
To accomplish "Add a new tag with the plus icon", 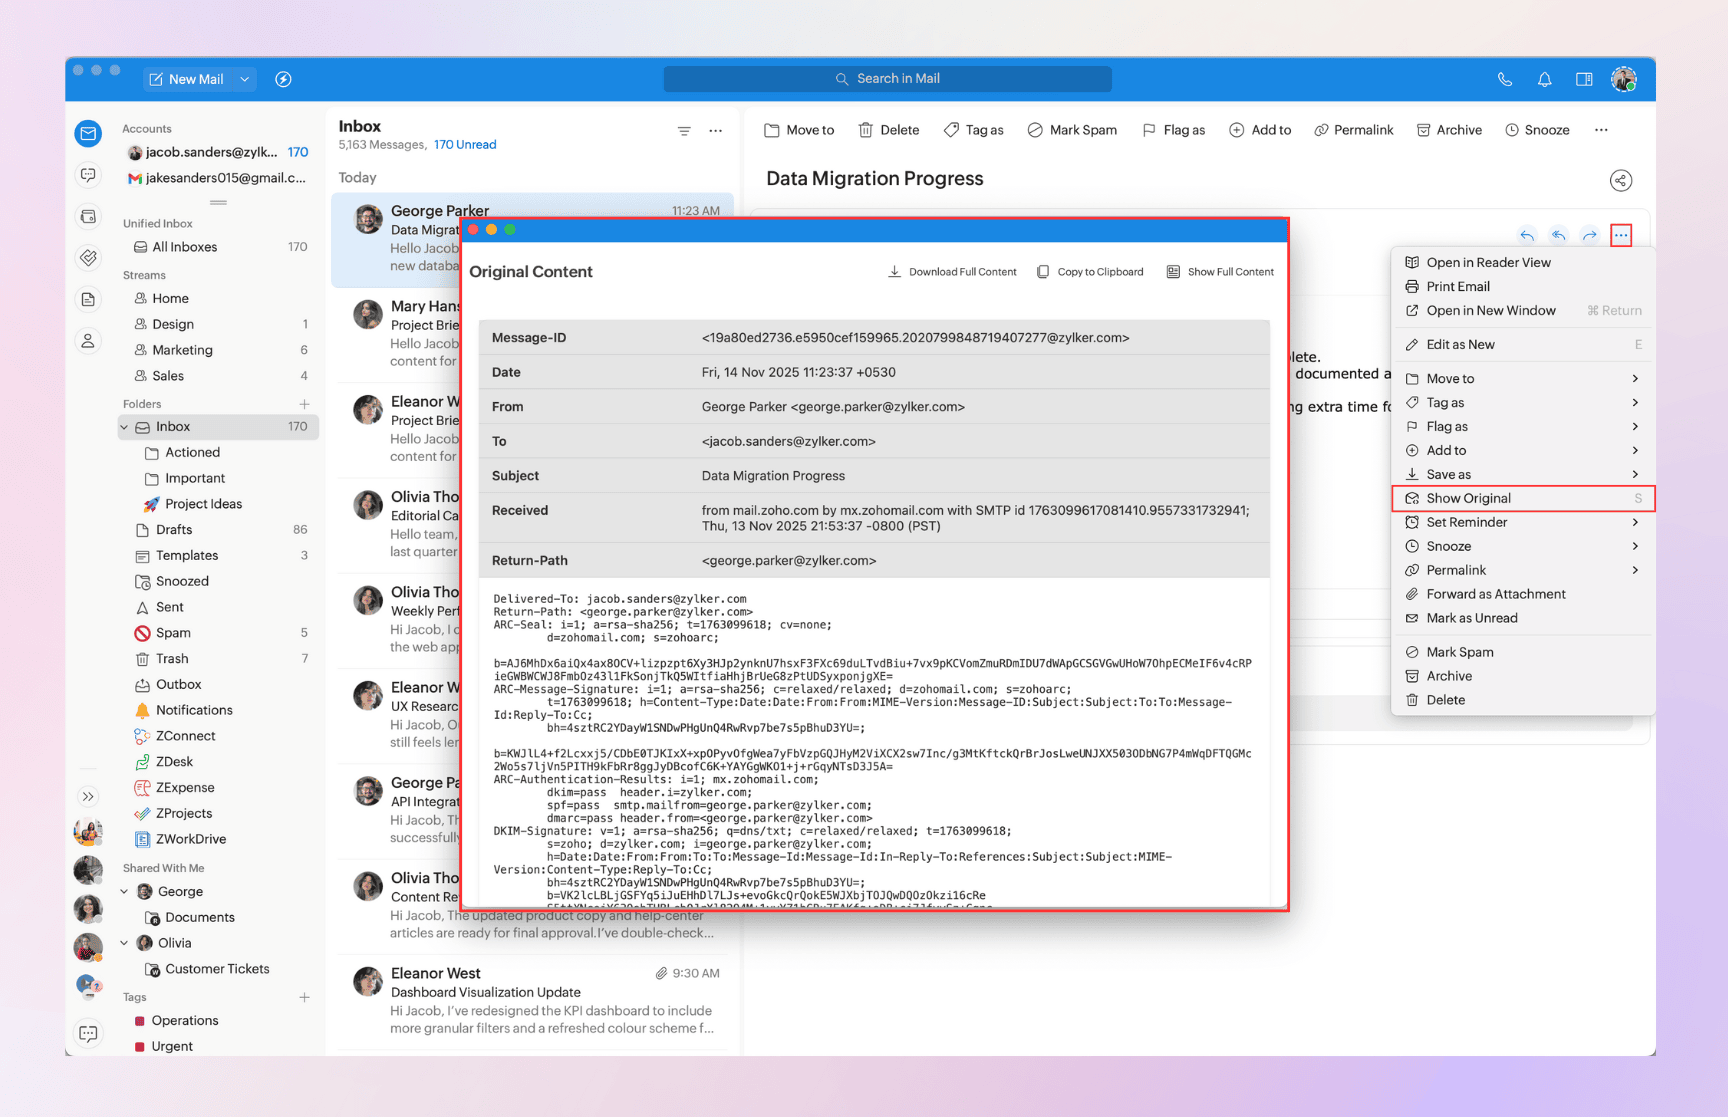I will 304,997.
